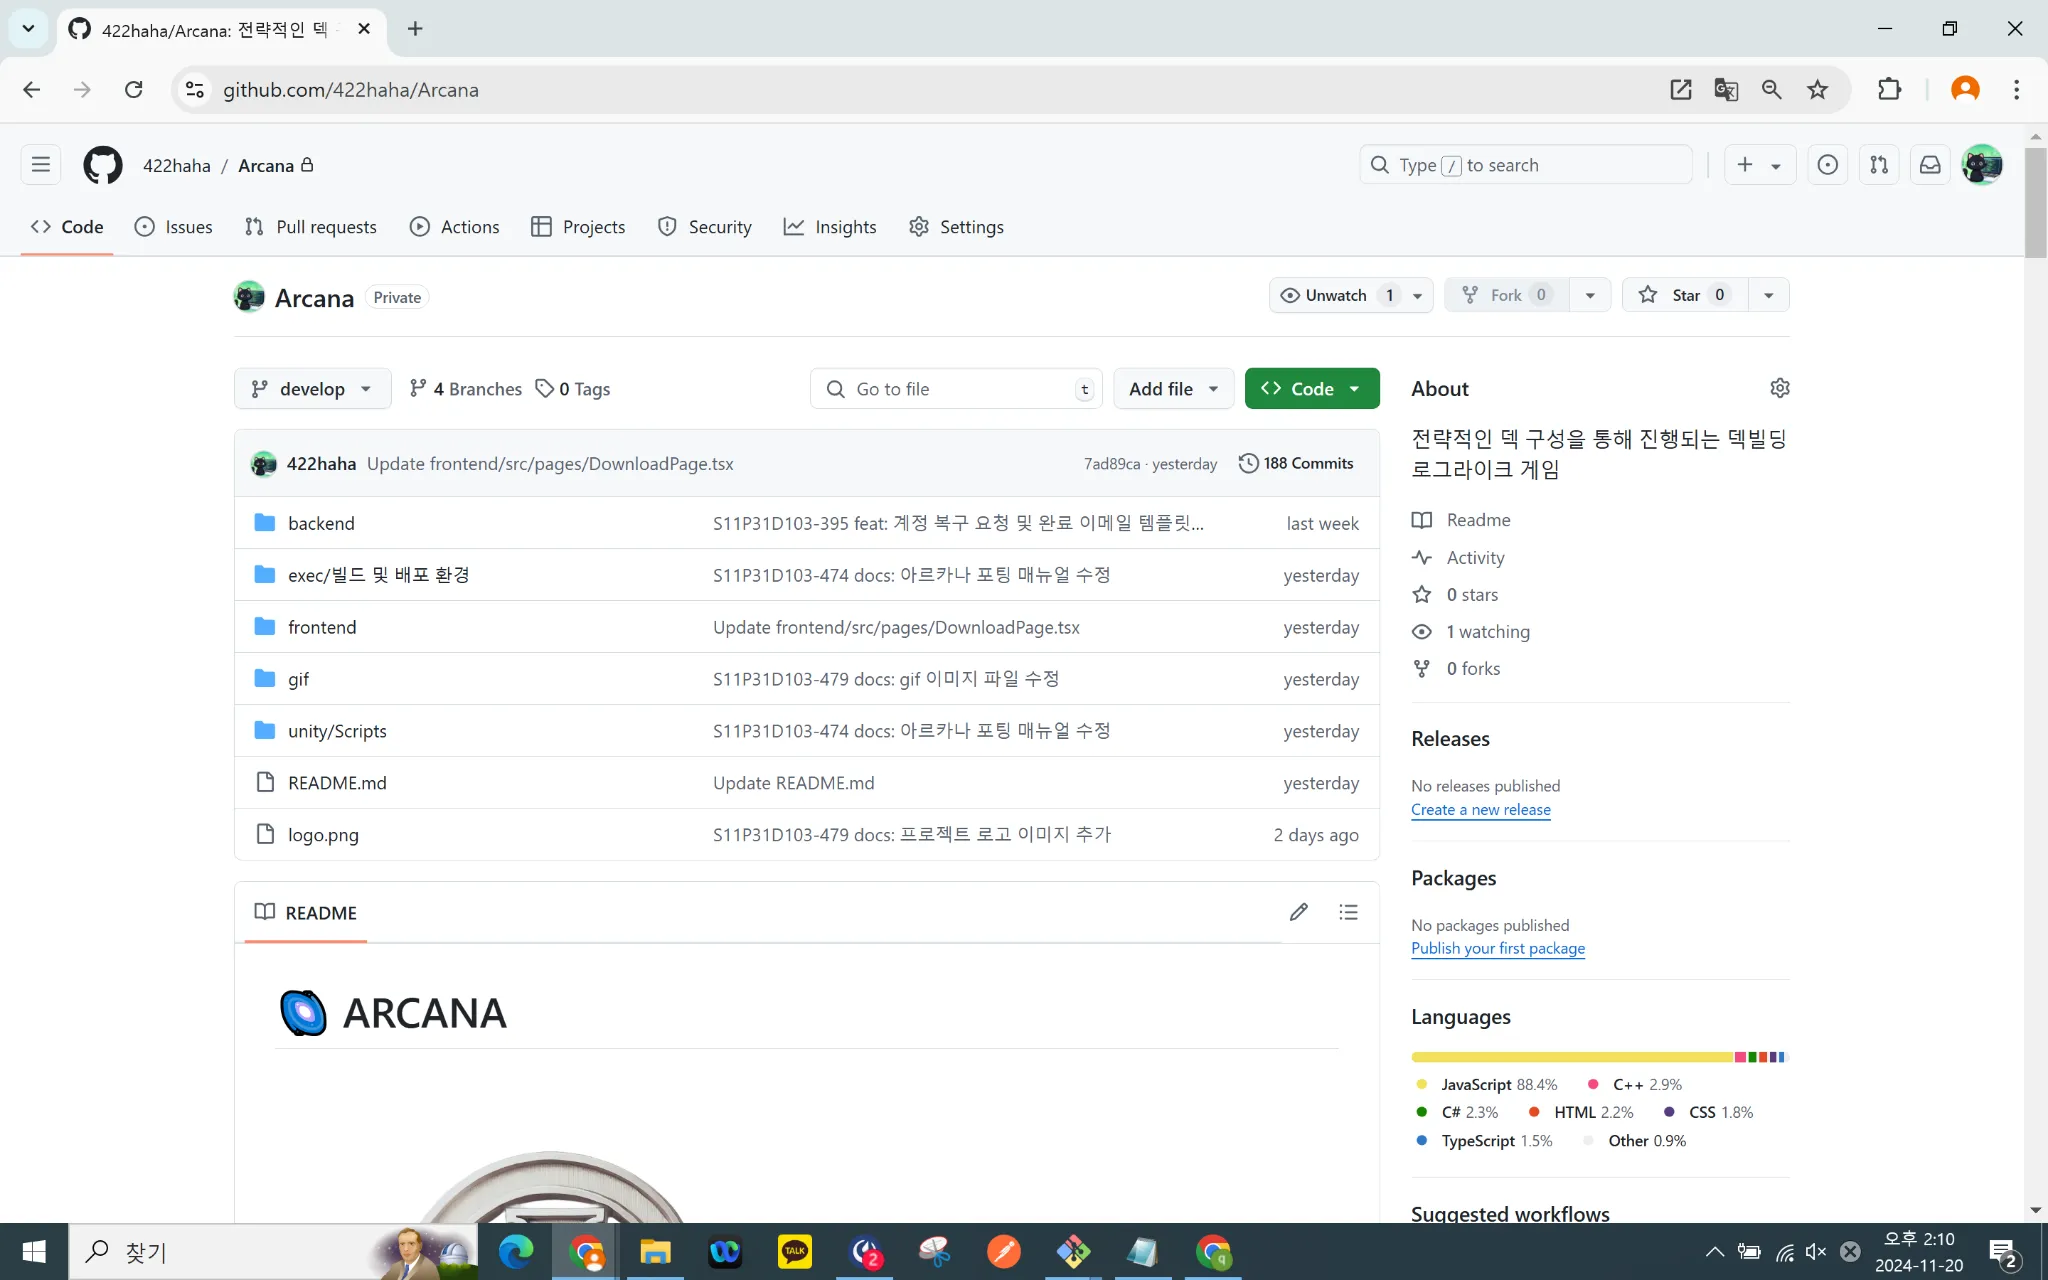Click the yellow JavaScript language bar

[x=1570, y=1057]
